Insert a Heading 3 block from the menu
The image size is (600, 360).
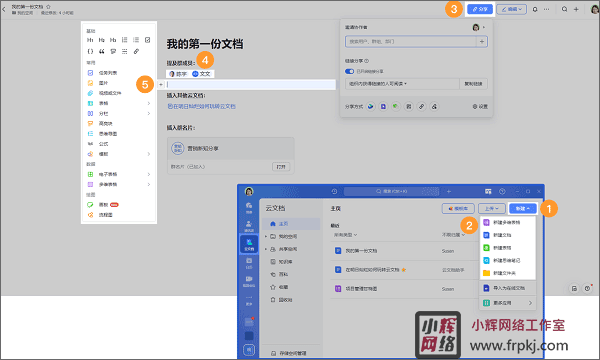click(x=113, y=40)
